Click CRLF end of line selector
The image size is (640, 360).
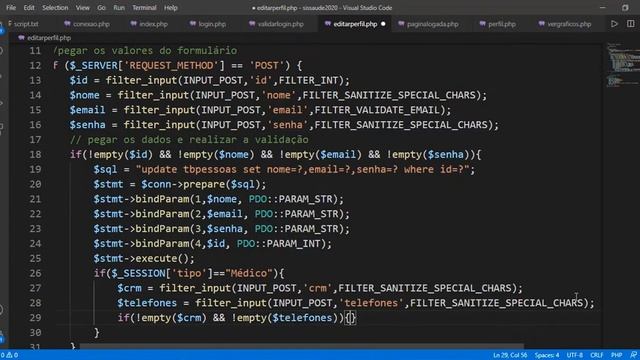tap(596, 355)
